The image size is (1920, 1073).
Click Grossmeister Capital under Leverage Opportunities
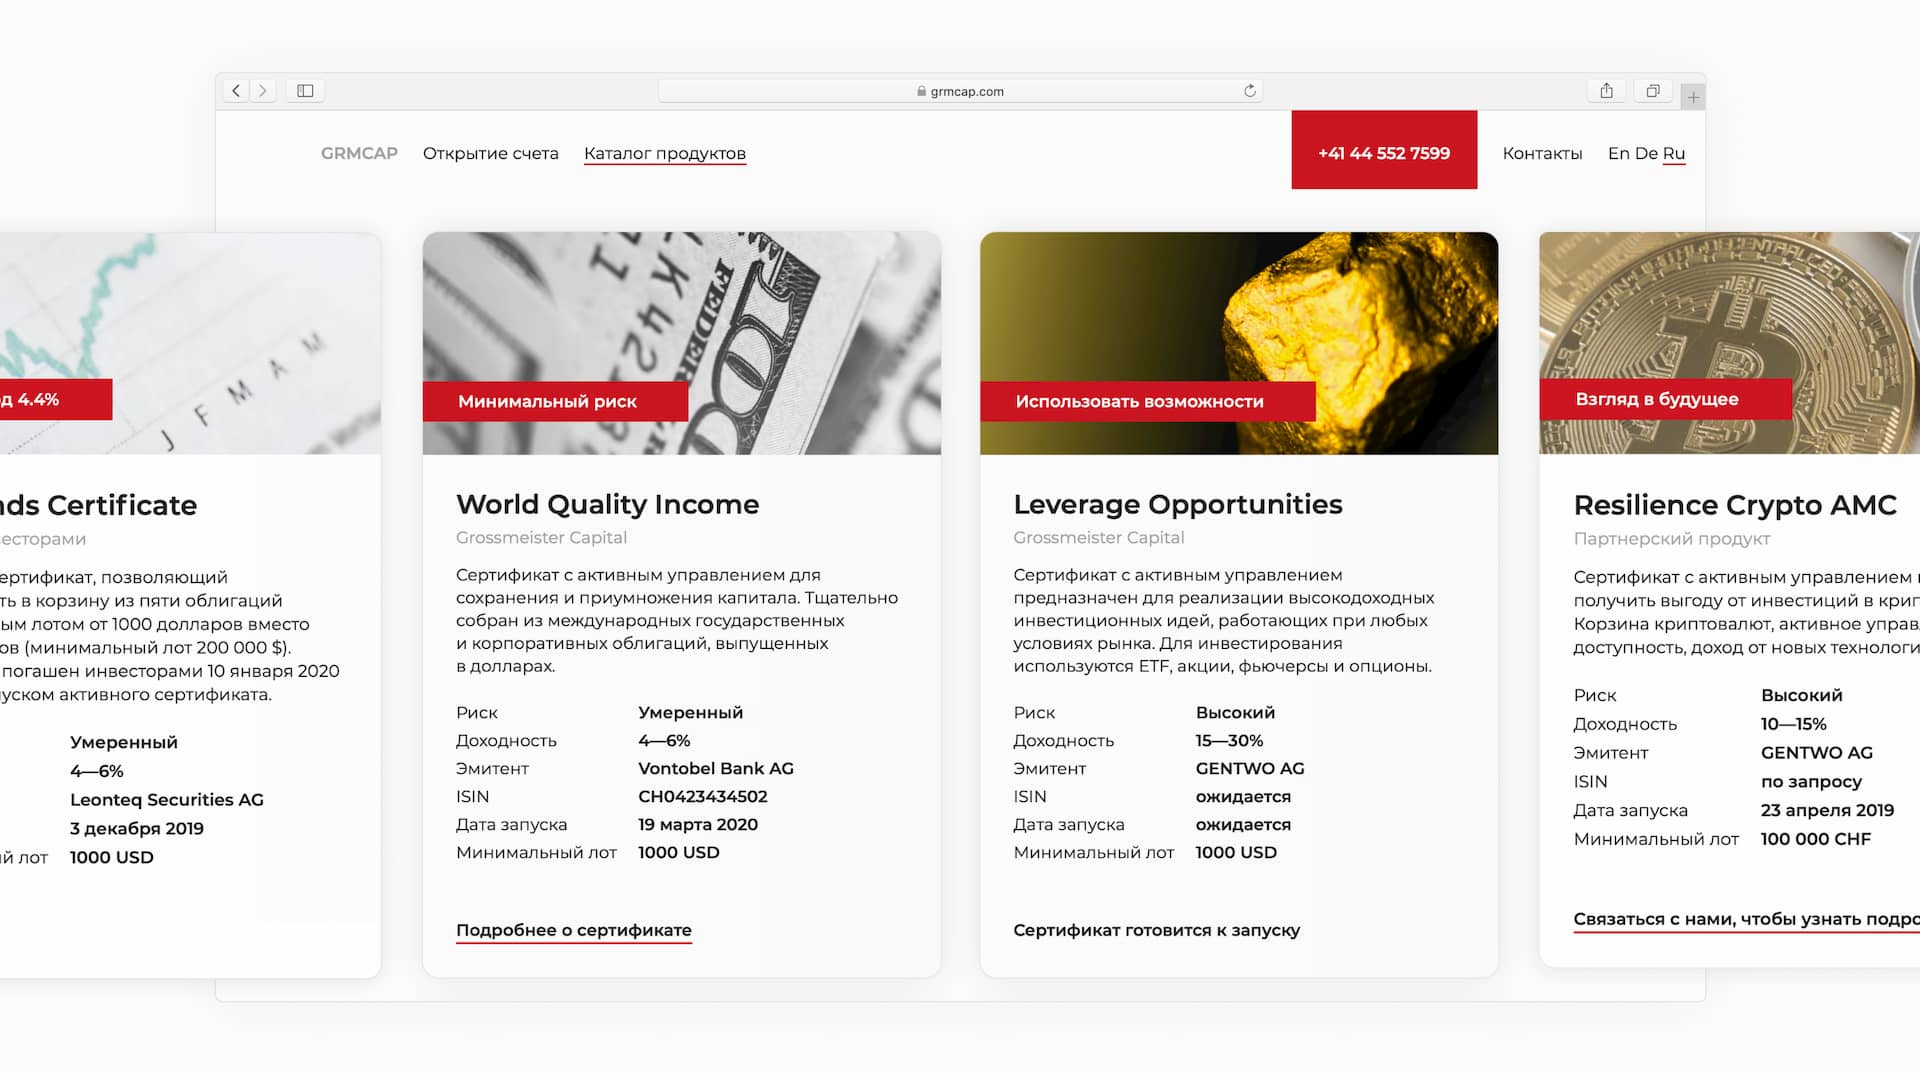(1099, 538)
